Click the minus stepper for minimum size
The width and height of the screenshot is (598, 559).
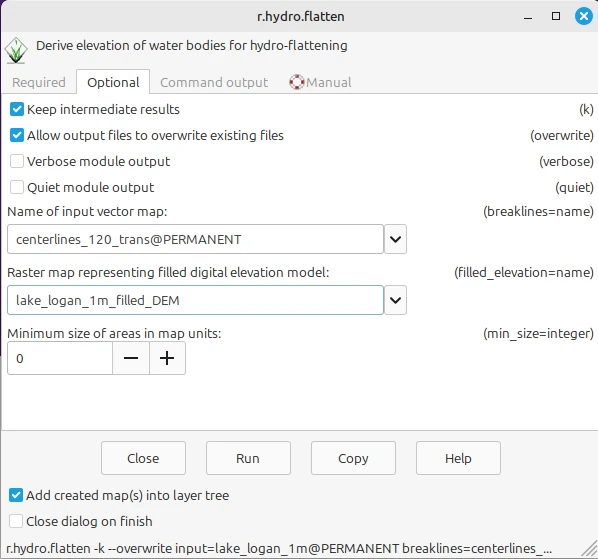click(x=131, y=358)
